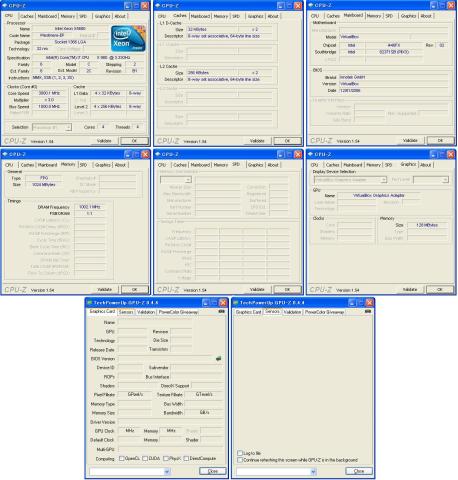This screenshot has width=458, height=480.
Task: Click the graphics memory Size value 128 MBytes
Action: pos(427,225)
